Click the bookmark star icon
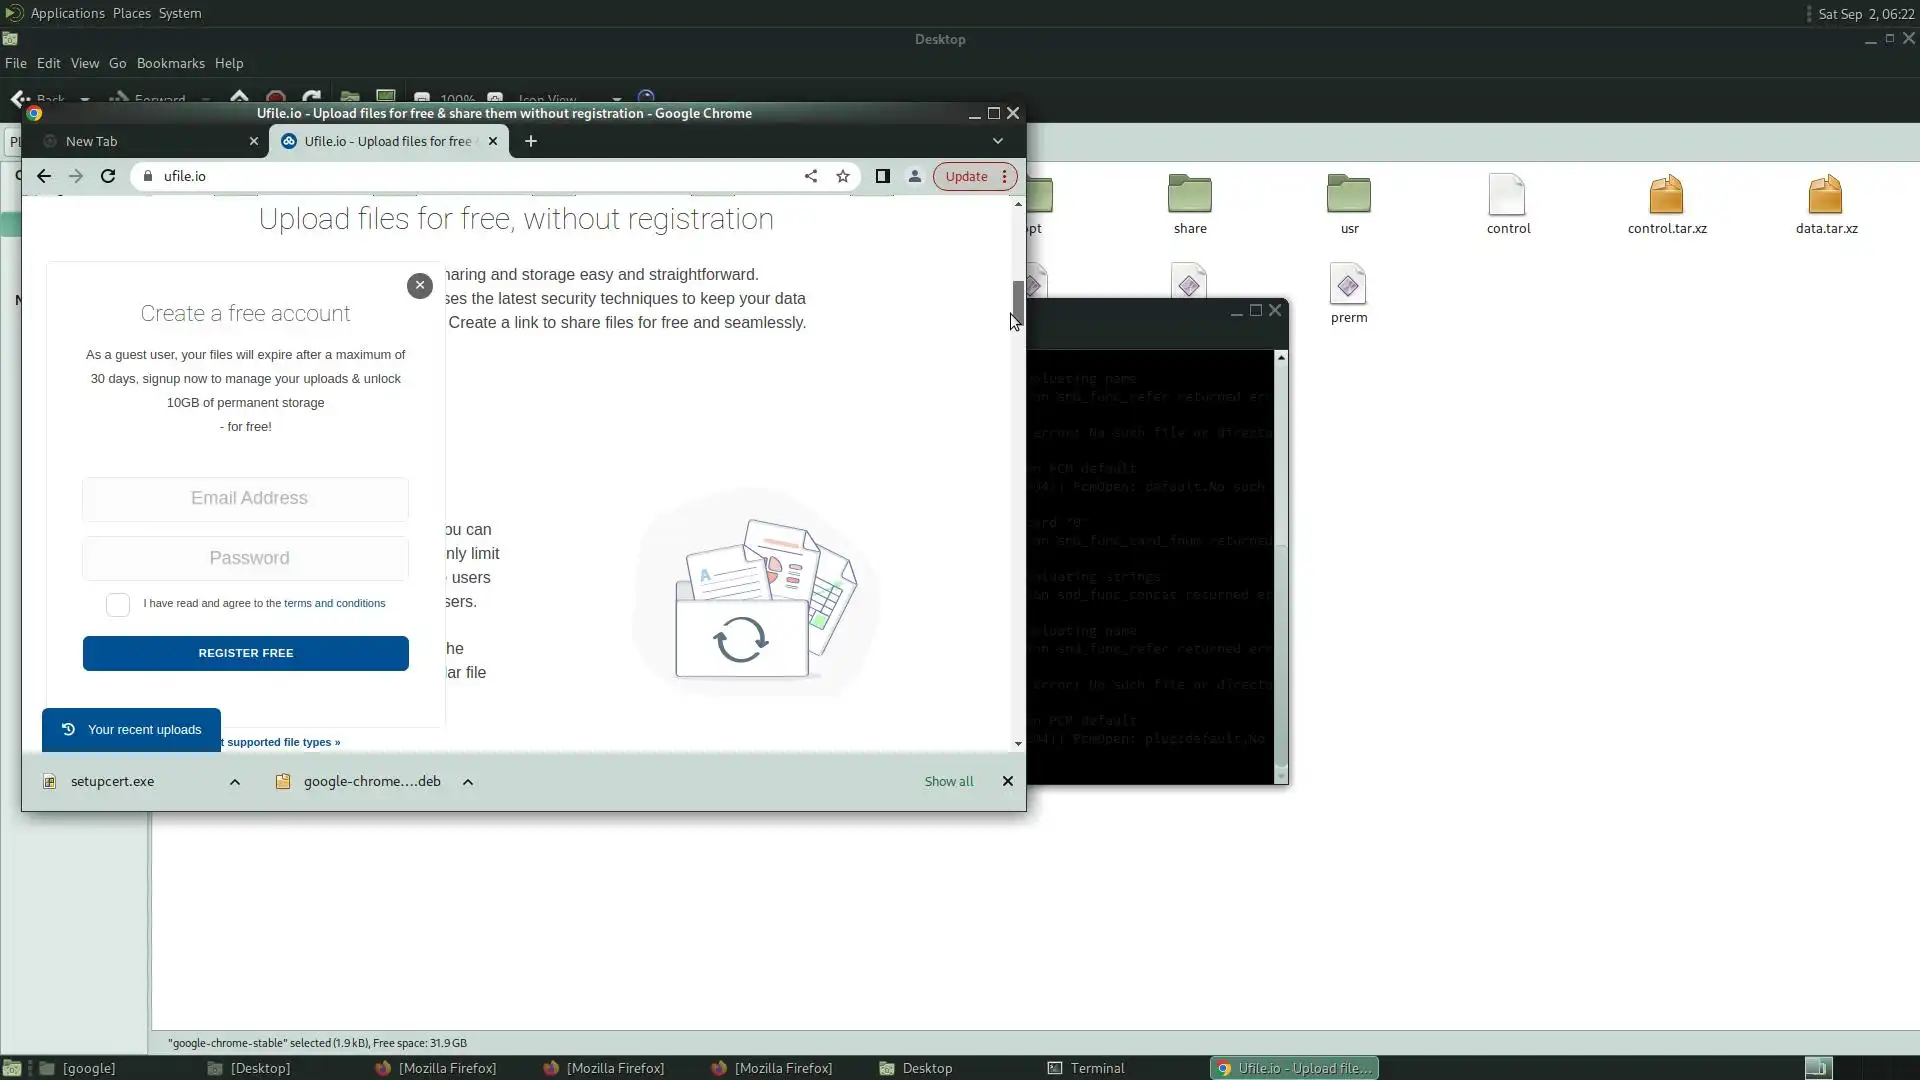This screenshot has width=1920, height=1080. (x=843, y=176)
